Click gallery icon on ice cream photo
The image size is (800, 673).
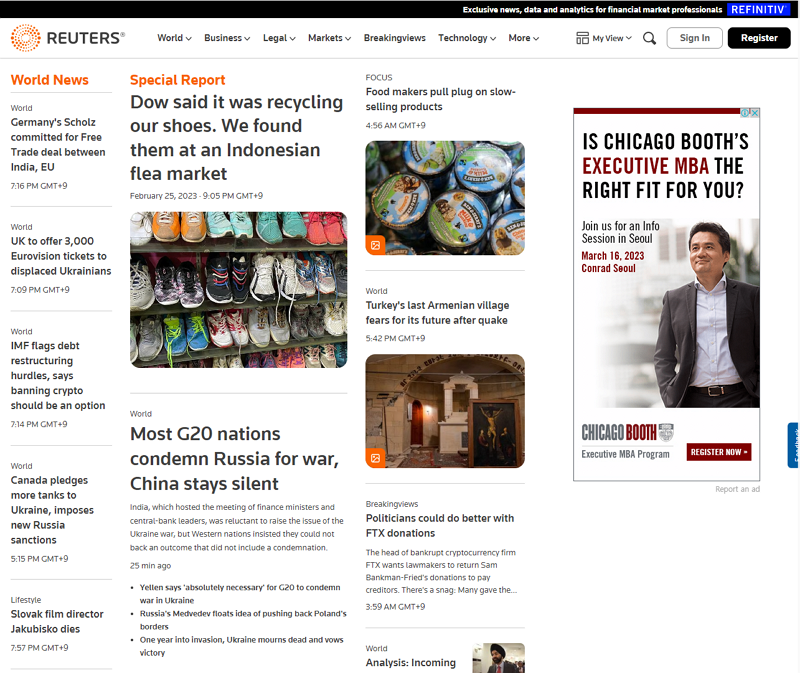click(376, 245)
